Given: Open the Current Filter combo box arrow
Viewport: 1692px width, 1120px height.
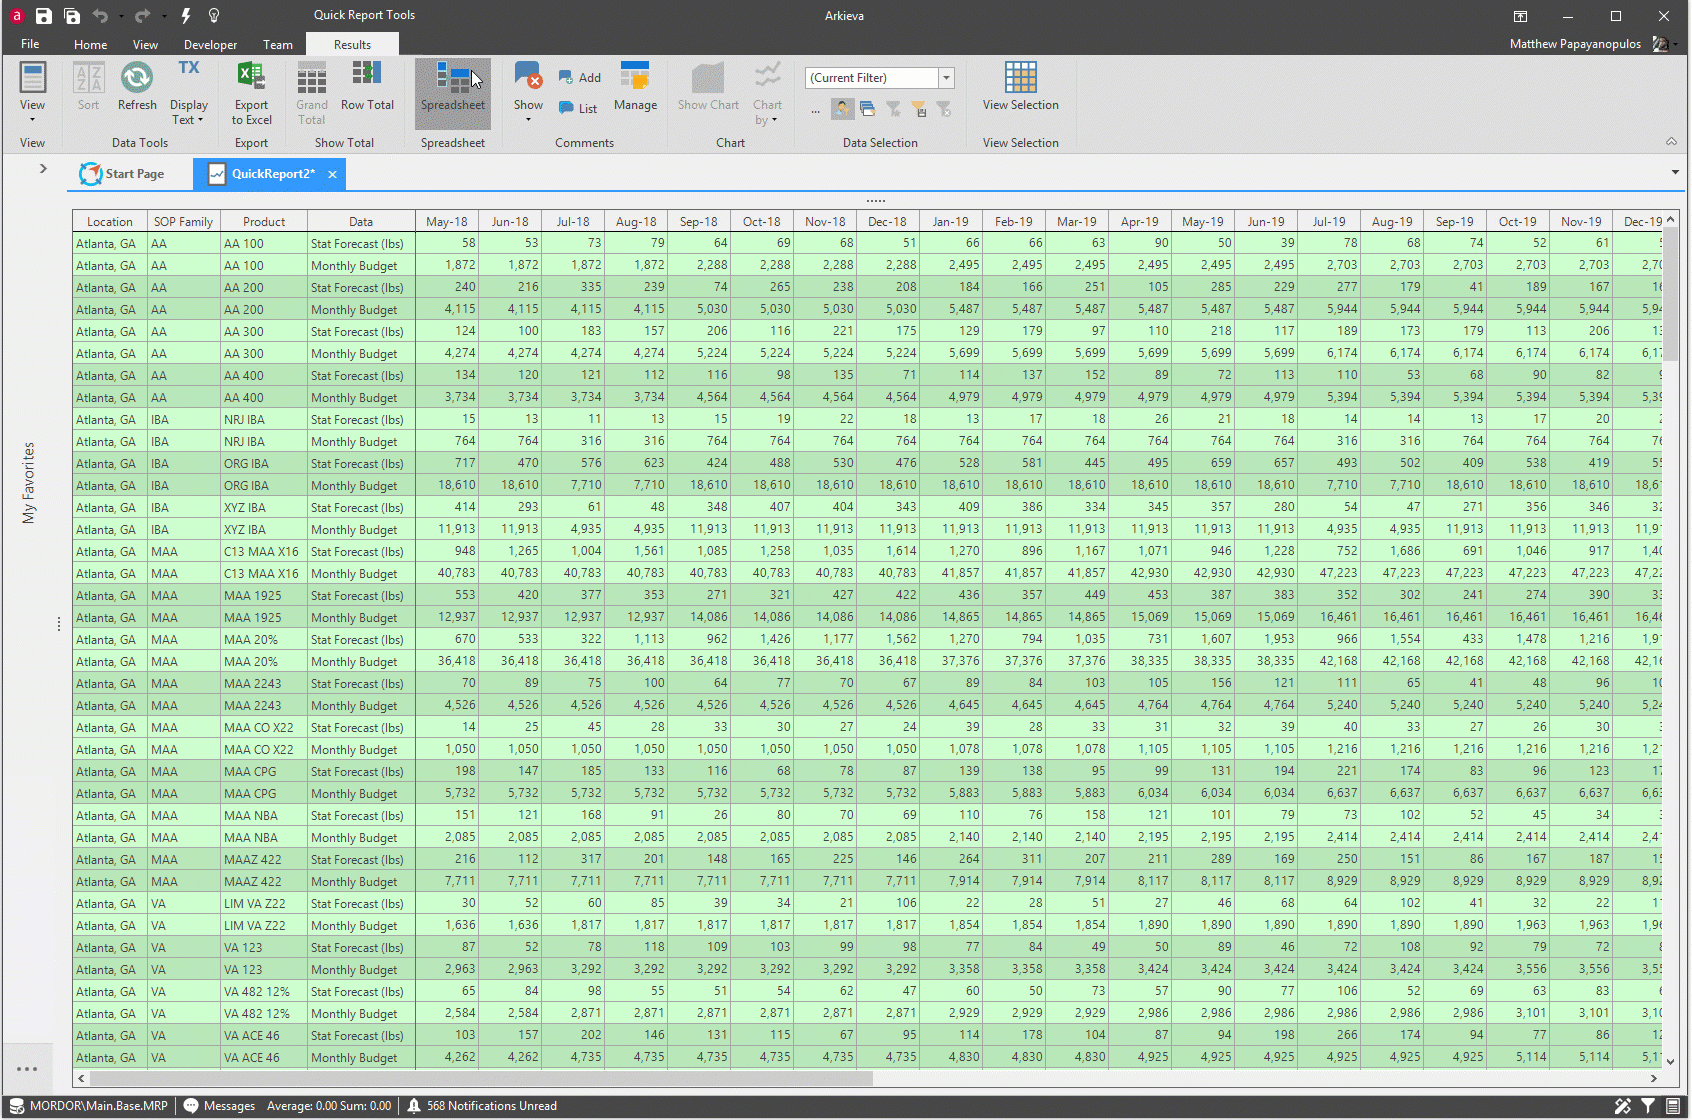Looking at the screenshot, I should [x=946, y=78].
